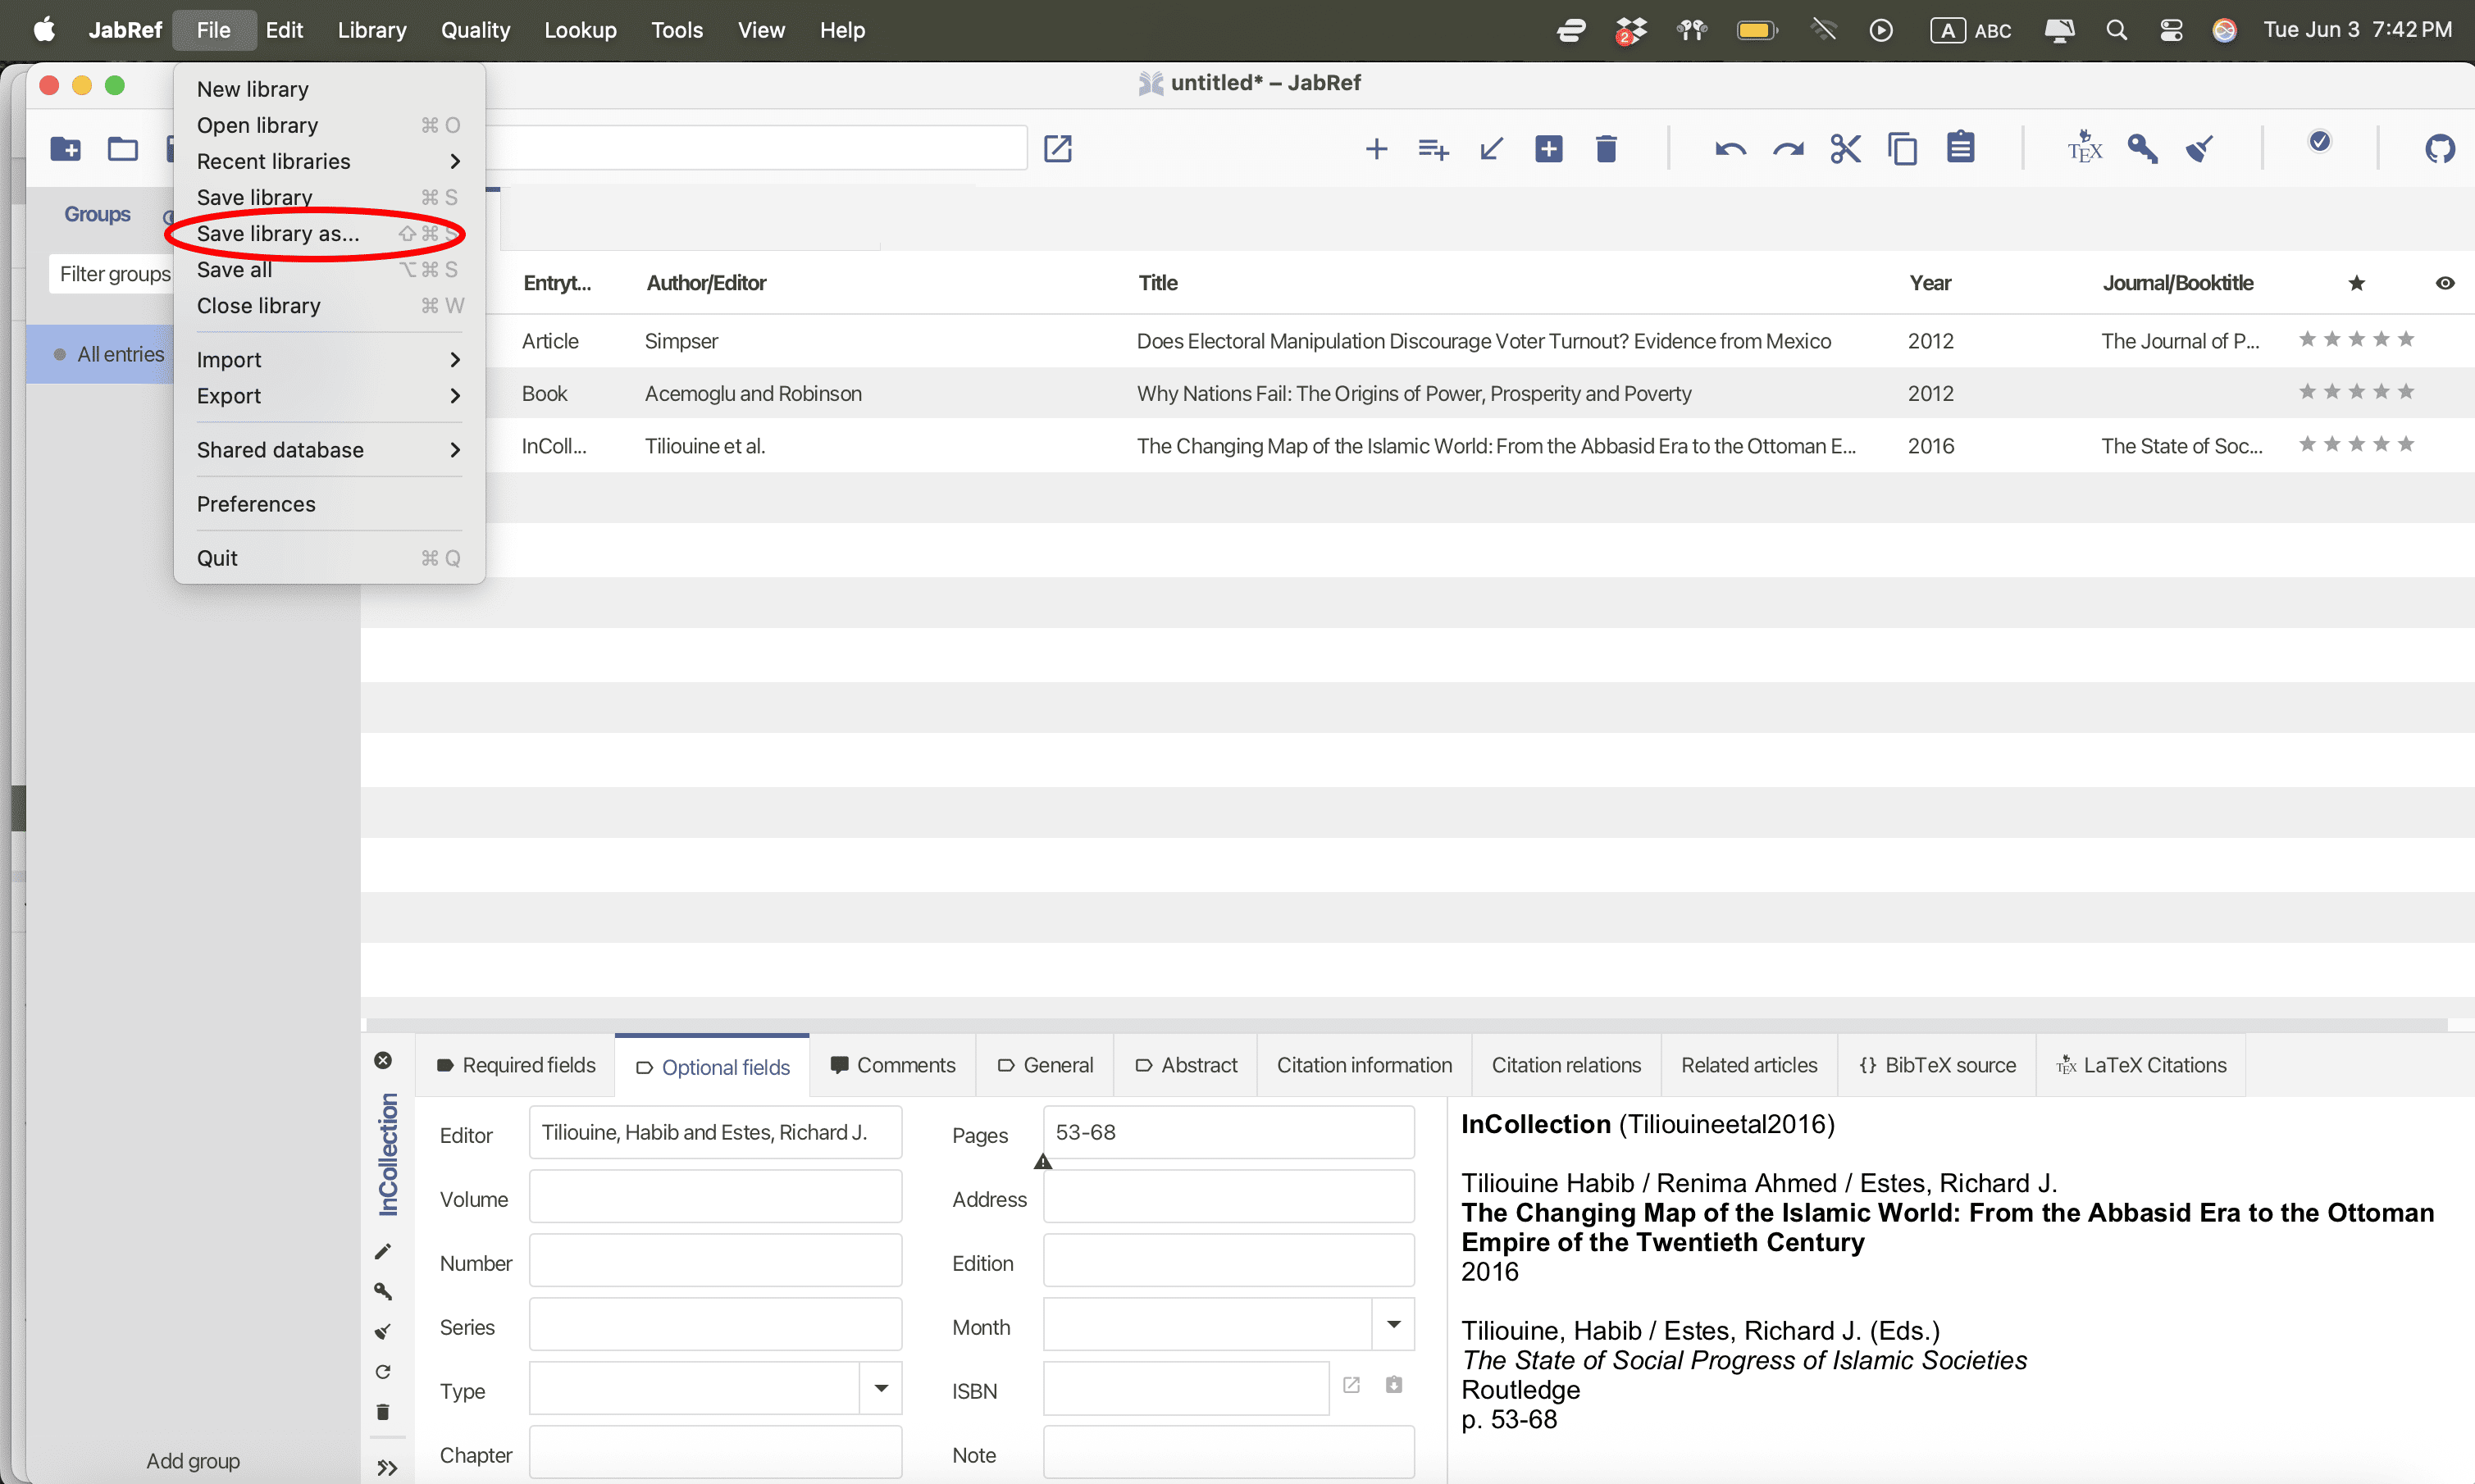Image resolution: width=2475 pixels, height=1484 pixels.
Task: Click star rating on Simpser article row
Action: [x=2356, y=340]
